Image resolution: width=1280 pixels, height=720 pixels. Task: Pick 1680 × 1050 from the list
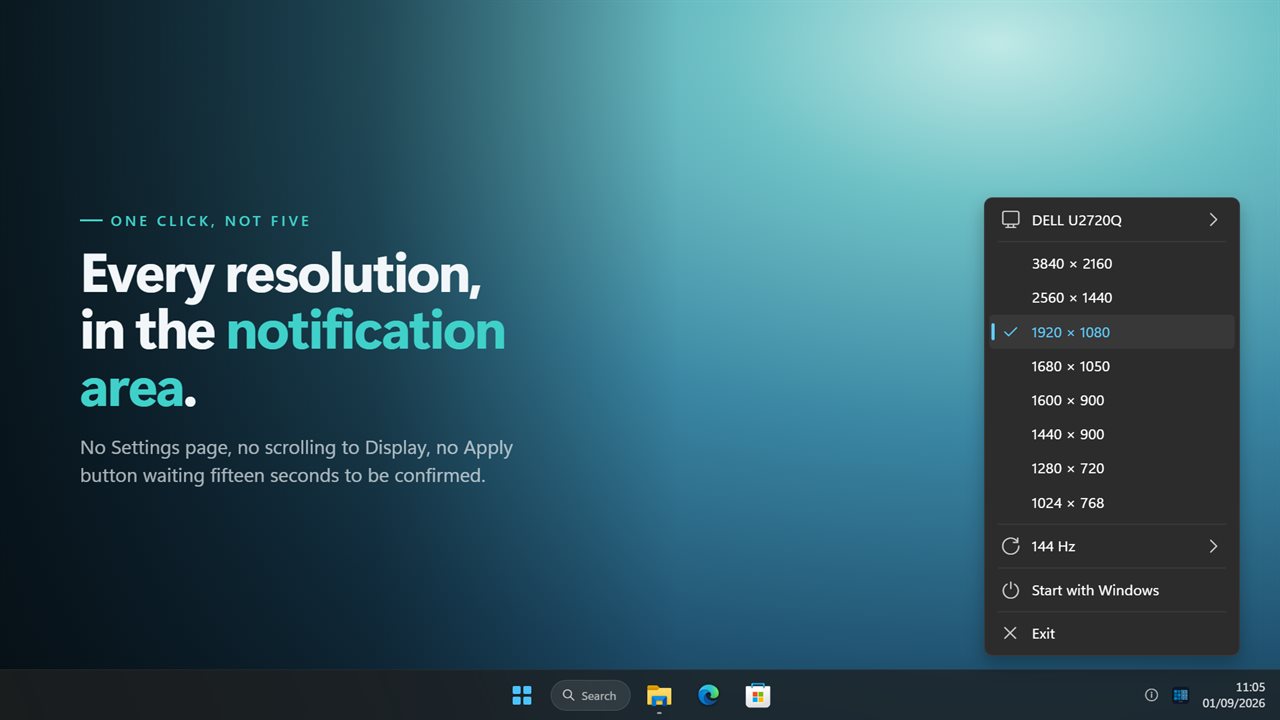(x=1111, y=366)
